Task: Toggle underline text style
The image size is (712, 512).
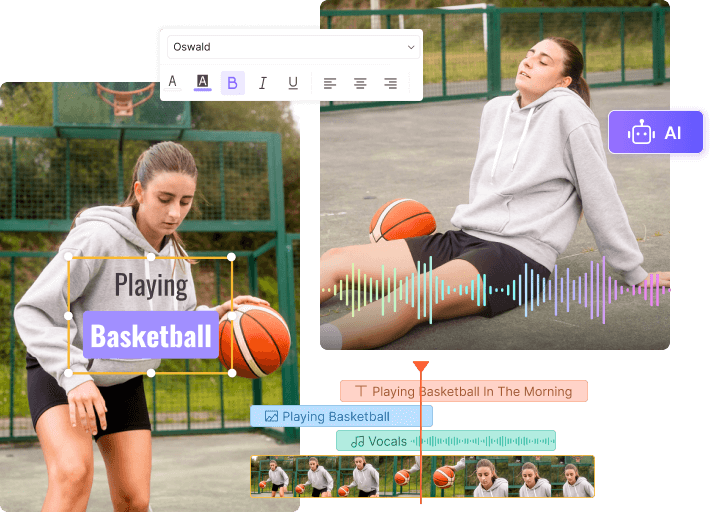Action: pyautogui.click(x=293, y=83)
